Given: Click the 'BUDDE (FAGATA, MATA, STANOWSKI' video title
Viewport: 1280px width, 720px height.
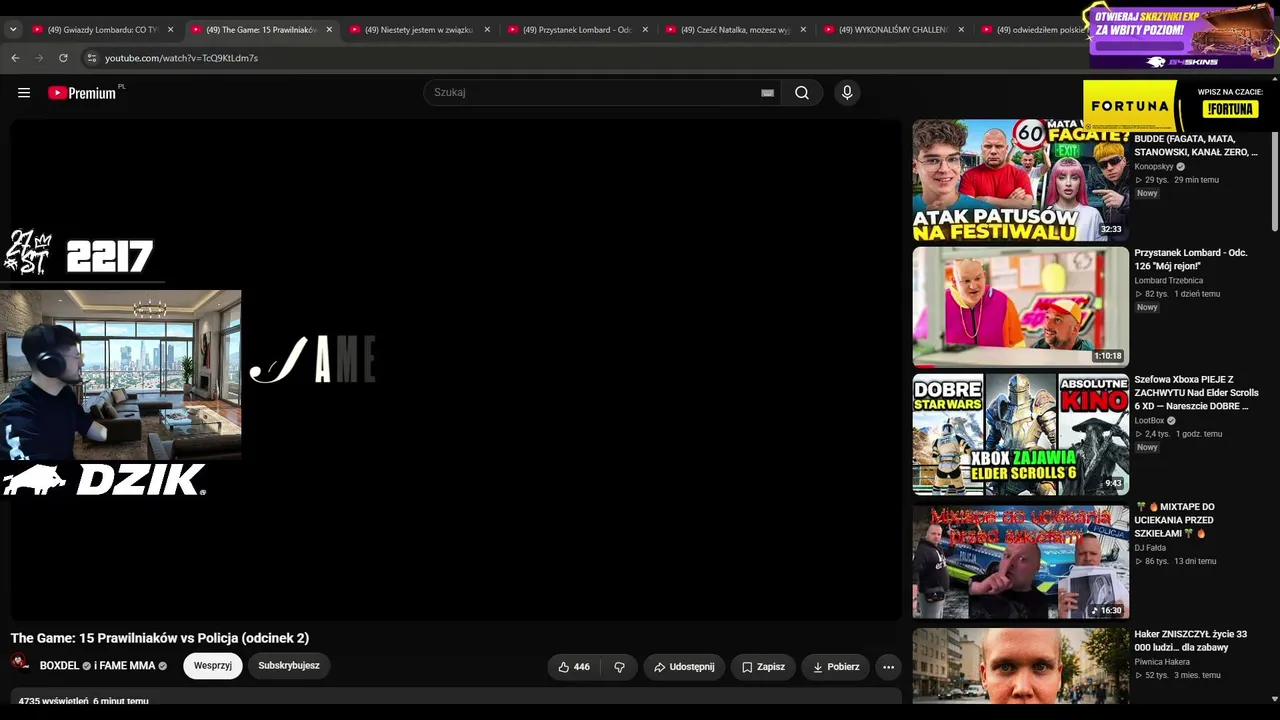Looking at the screenshot, I should point(1196,146).
